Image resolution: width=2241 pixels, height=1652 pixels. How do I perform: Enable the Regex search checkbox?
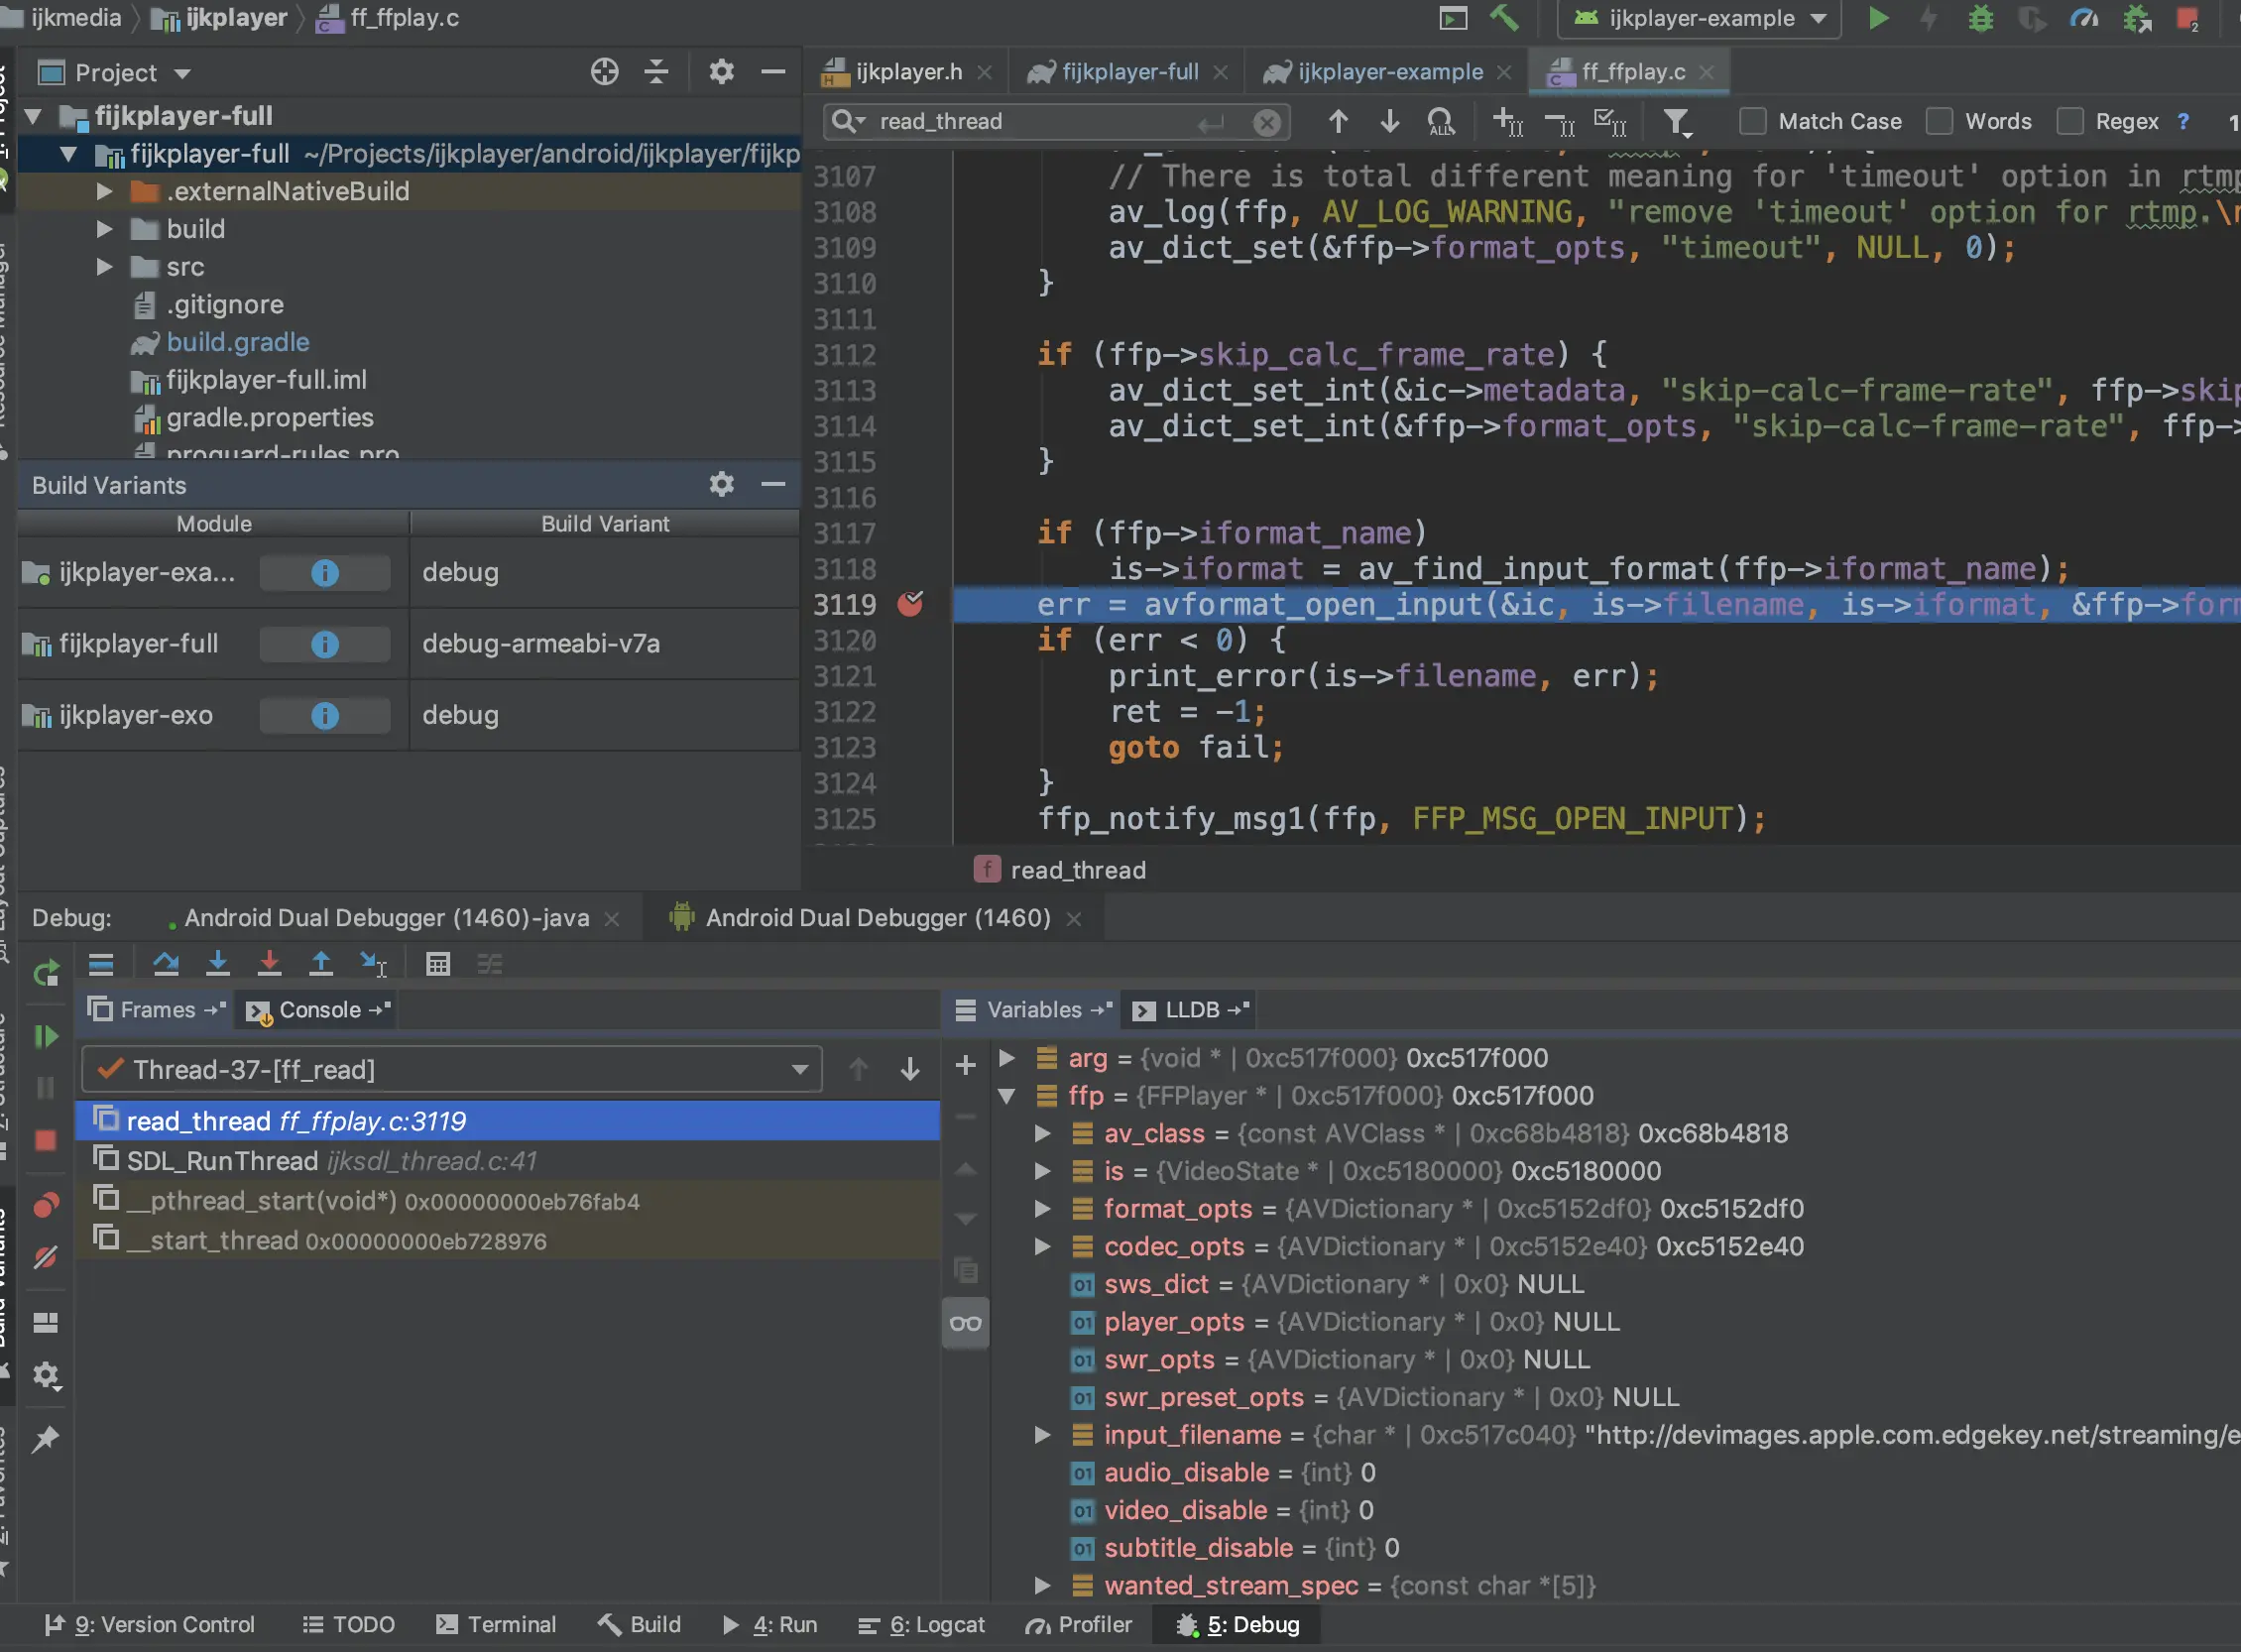(2069, 121)
